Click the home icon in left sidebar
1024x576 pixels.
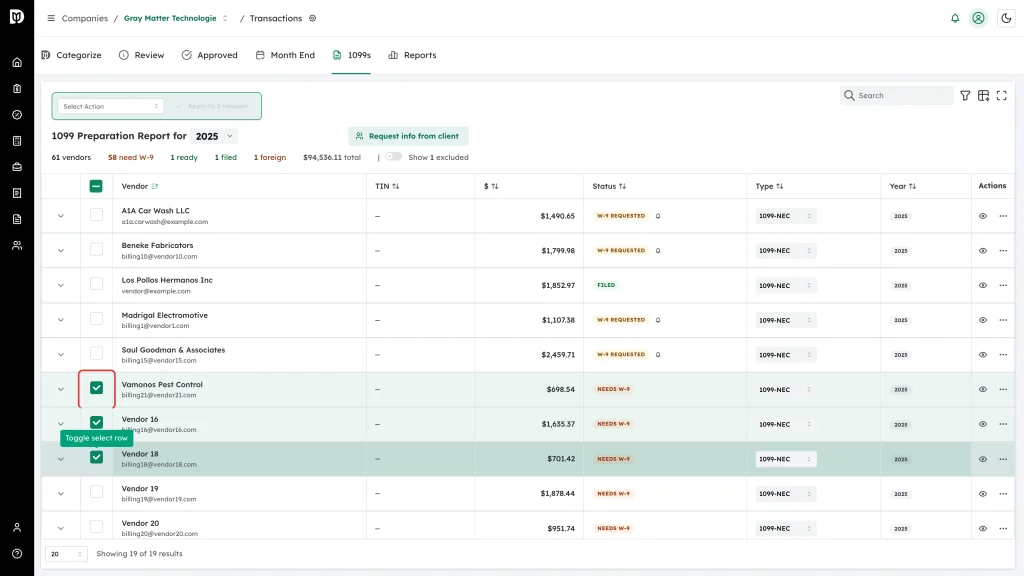tap(17, 63)
